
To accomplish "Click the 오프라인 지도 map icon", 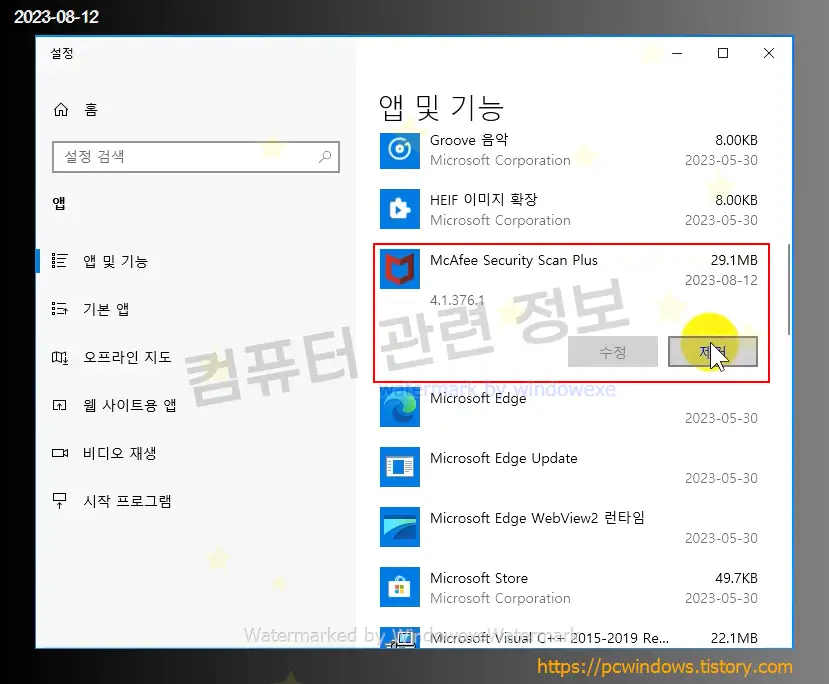I will click(60, 358).
